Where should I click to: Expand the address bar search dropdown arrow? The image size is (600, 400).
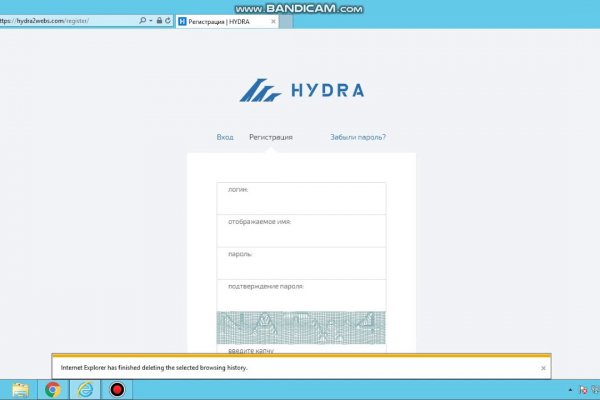point(150,20)
